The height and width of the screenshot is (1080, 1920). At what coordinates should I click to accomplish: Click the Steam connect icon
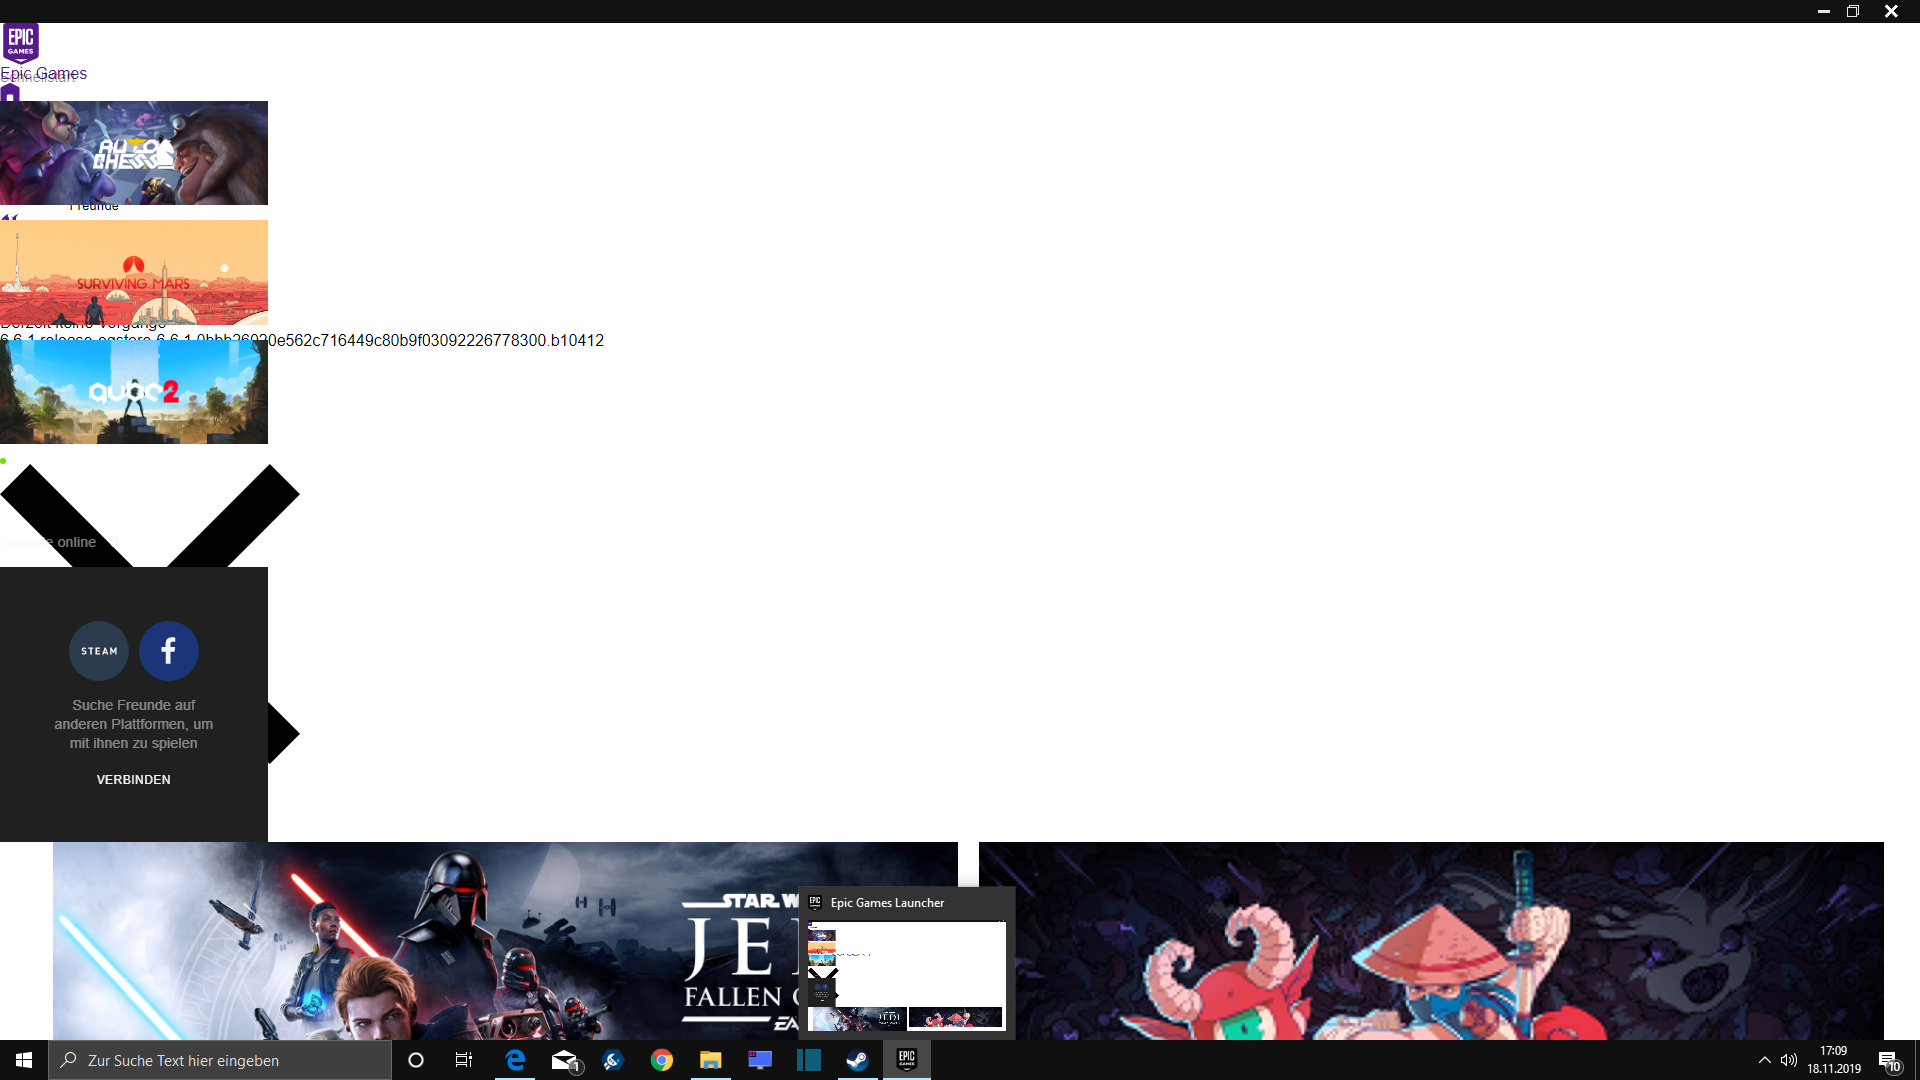point(99,651)
